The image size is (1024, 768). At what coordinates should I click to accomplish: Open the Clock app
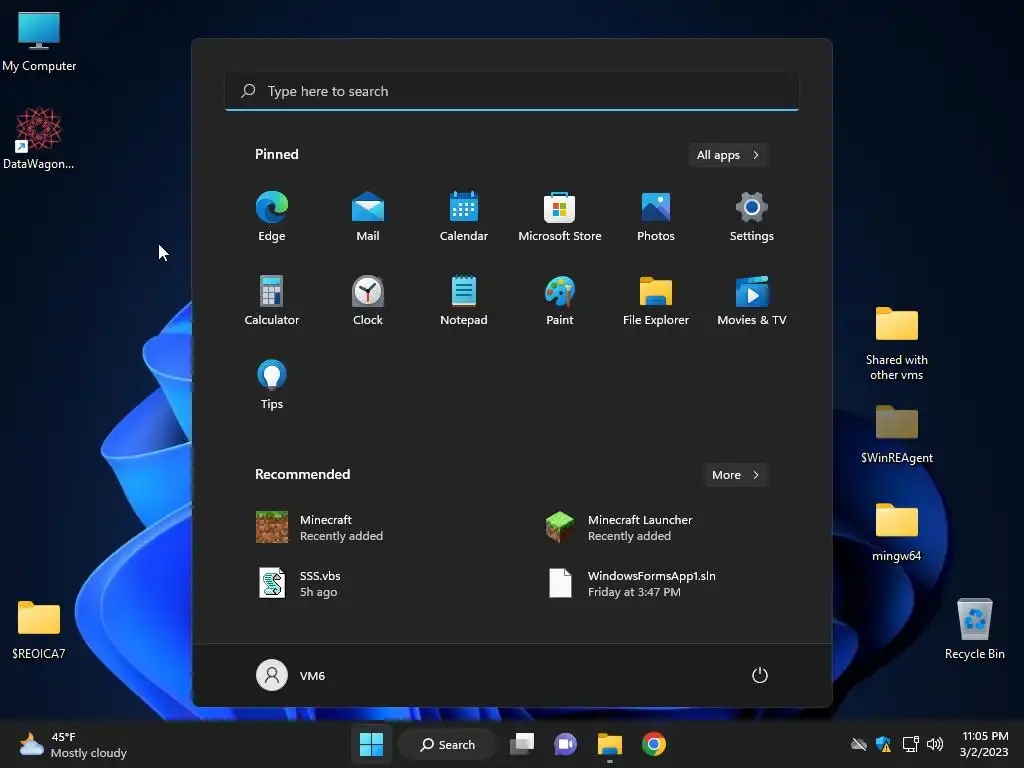pos(368,300)
